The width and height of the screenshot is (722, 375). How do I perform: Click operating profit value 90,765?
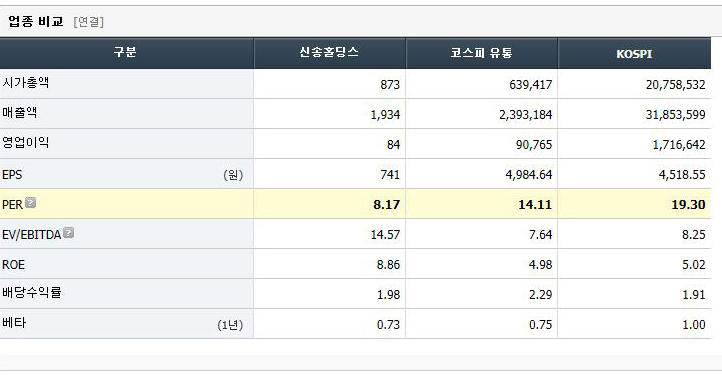tap(534, 145)
